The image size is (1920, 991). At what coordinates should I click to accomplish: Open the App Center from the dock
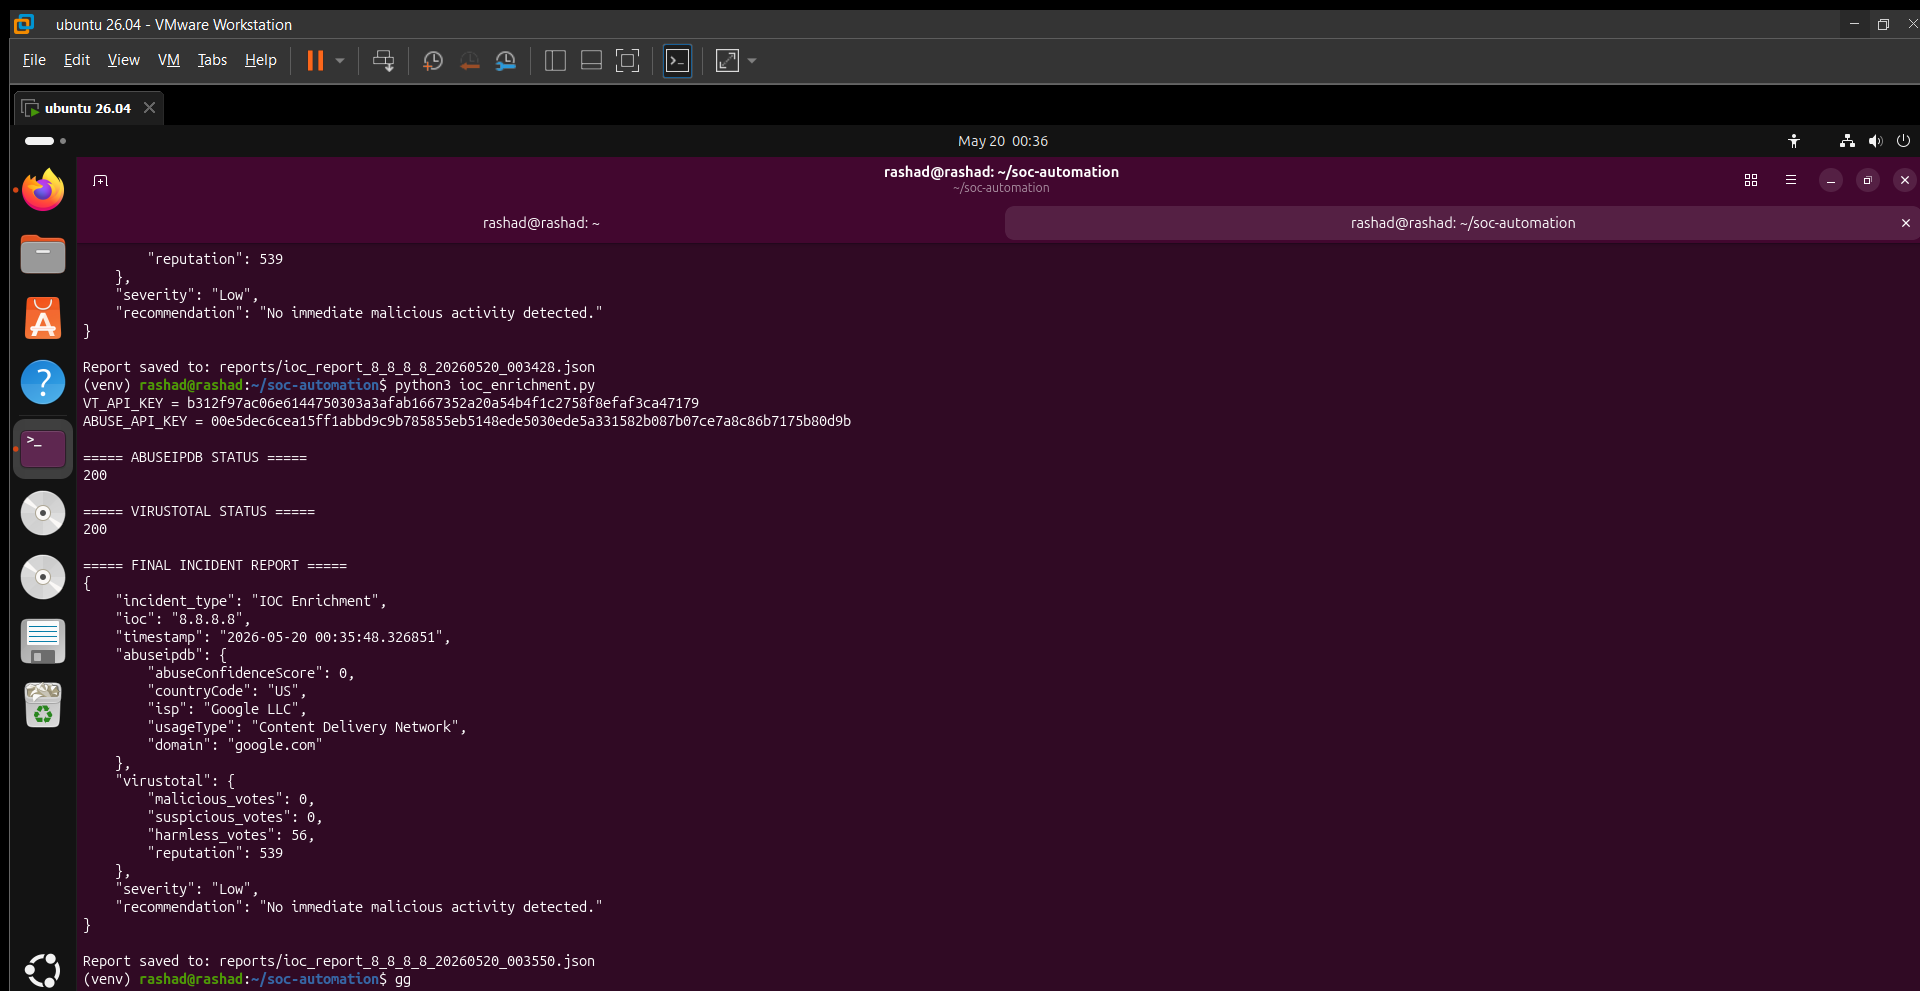coord(43,318)
